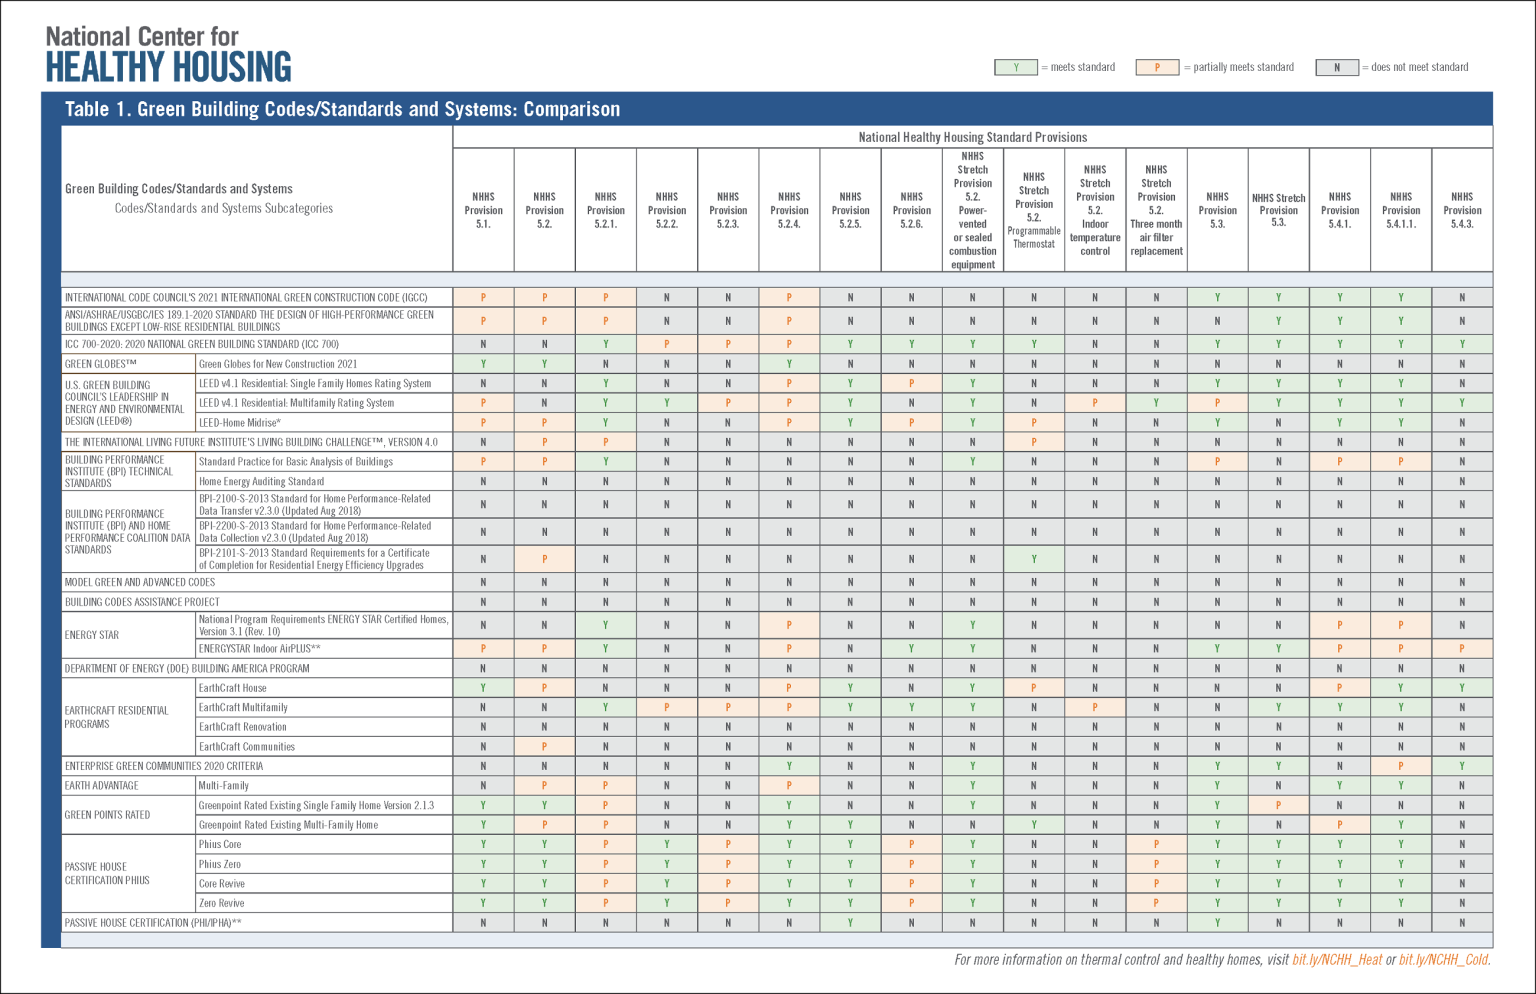Click the only P cell in Enterprise Green Communities row
The image size is (1536, 994).
[1401, 766]
